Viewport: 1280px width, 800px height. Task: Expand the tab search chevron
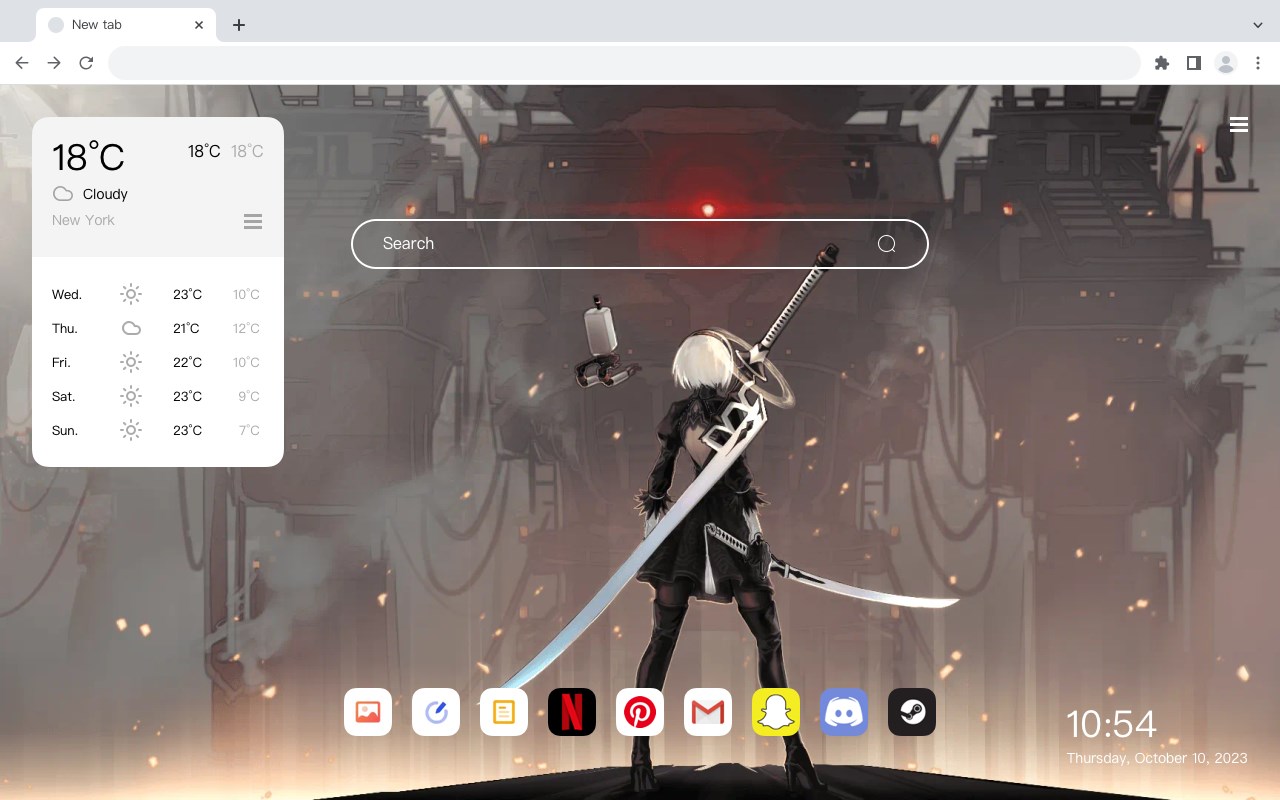(x=1258, y=24)
